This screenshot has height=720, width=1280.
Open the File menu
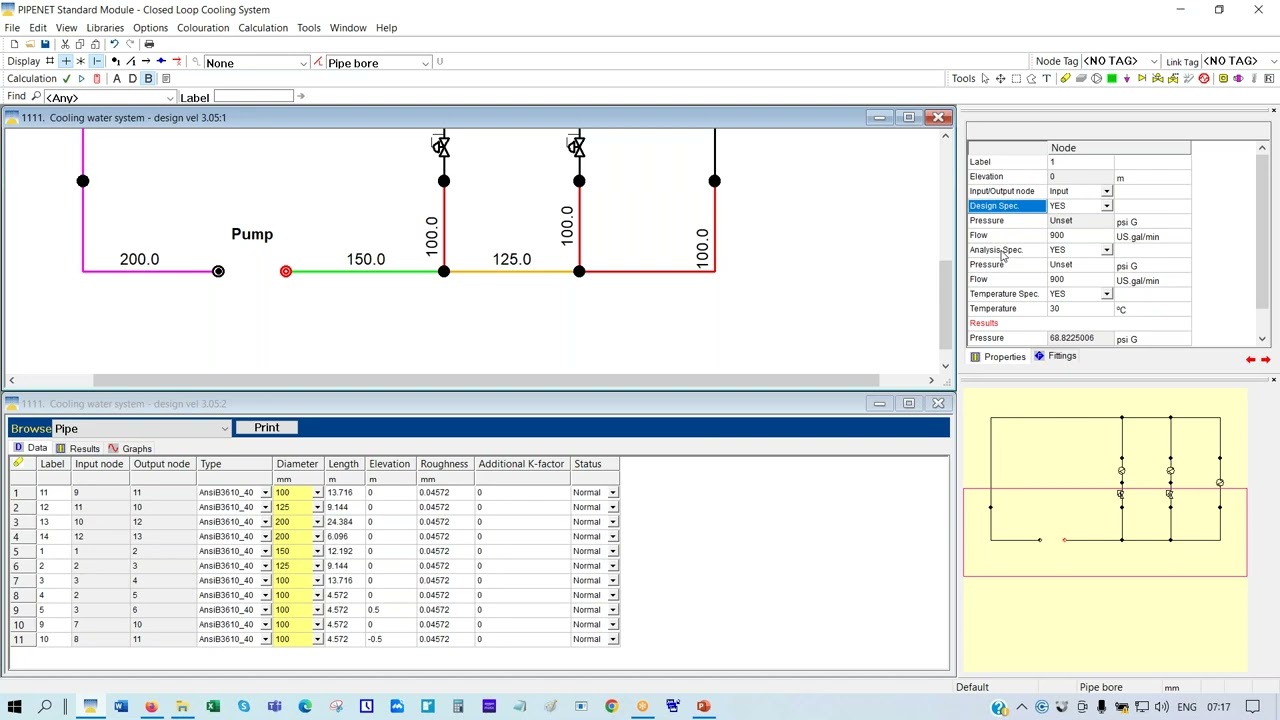tap(12, 27)
